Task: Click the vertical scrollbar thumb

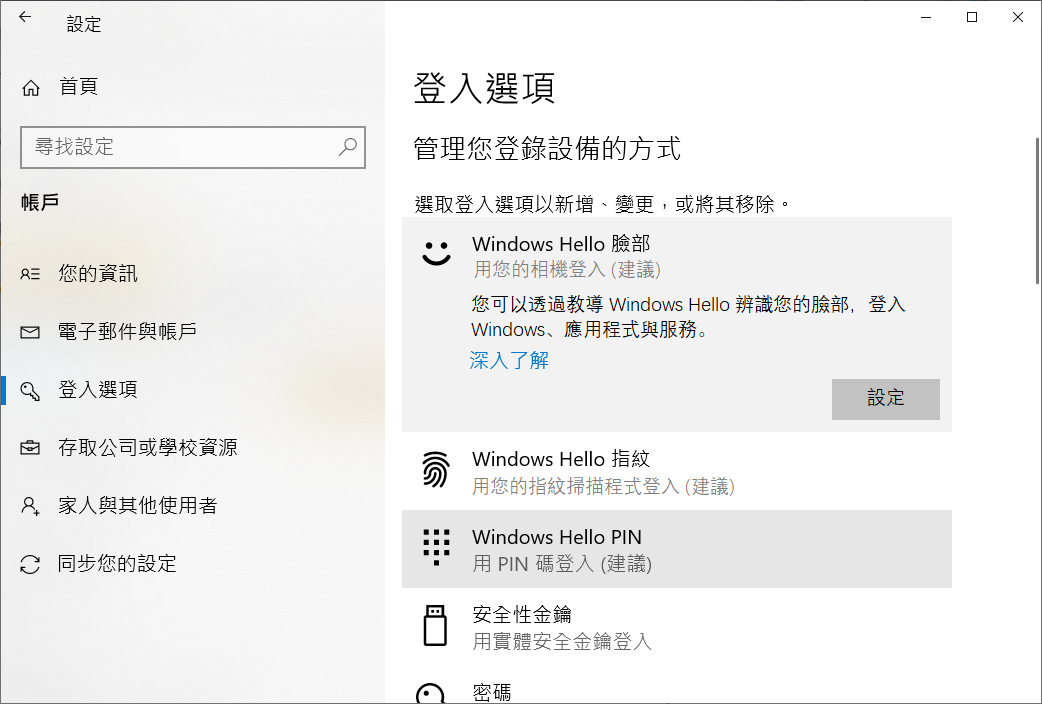Action: coord(1037,211)
